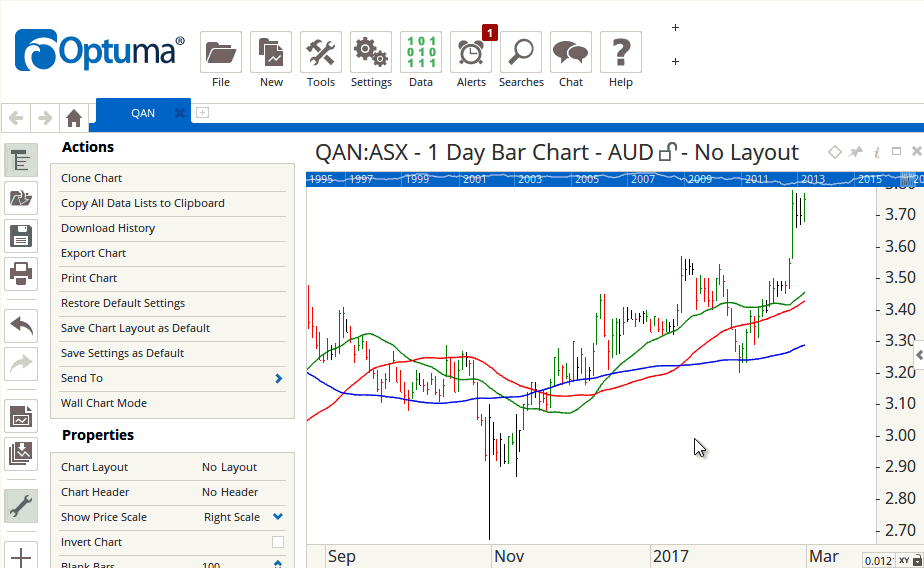Close the QAN tab

point(180,113)
